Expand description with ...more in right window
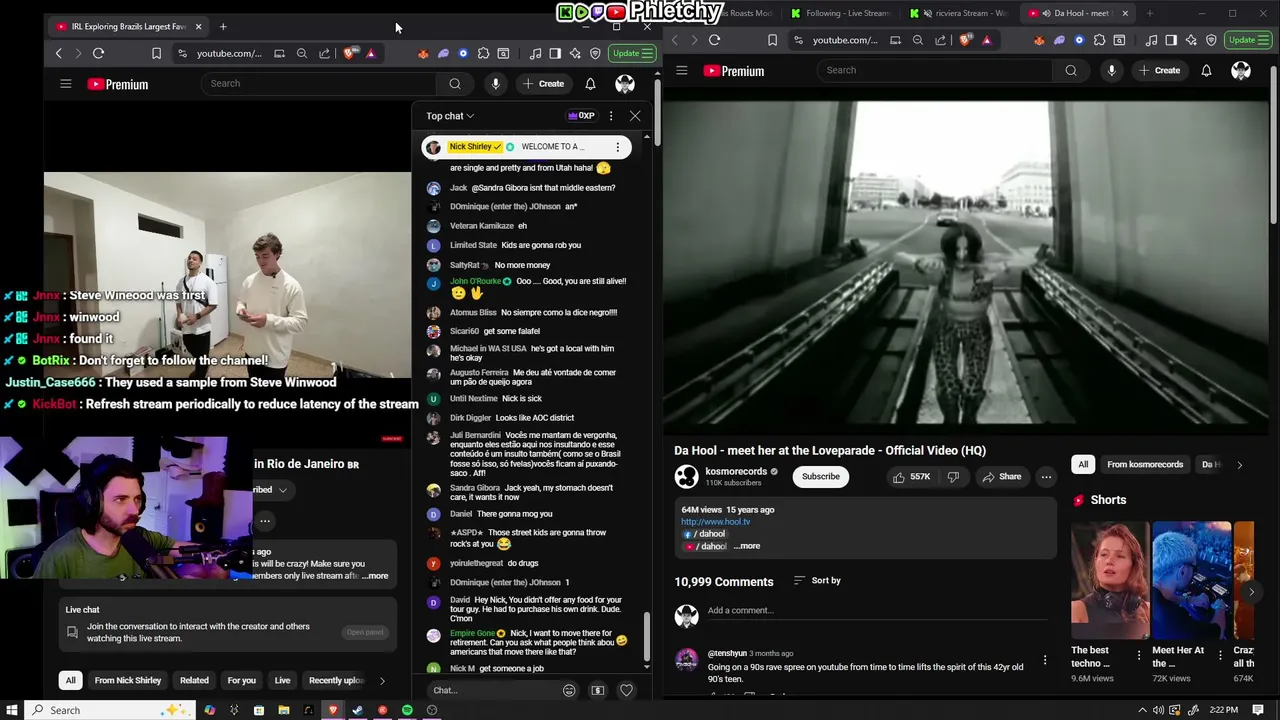 (x=747, y=546)
